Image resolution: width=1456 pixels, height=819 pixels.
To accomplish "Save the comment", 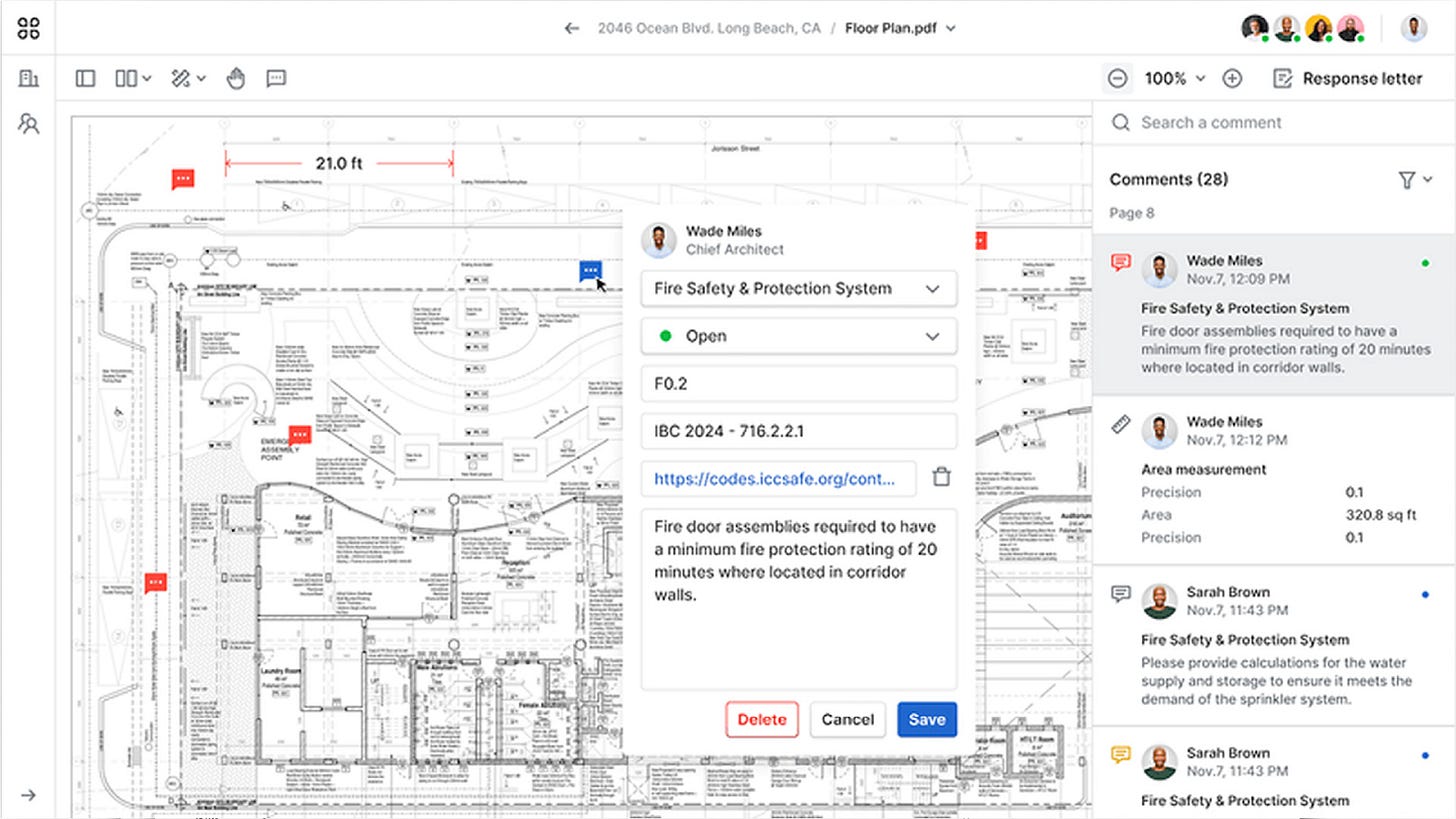I will [927, 719].
